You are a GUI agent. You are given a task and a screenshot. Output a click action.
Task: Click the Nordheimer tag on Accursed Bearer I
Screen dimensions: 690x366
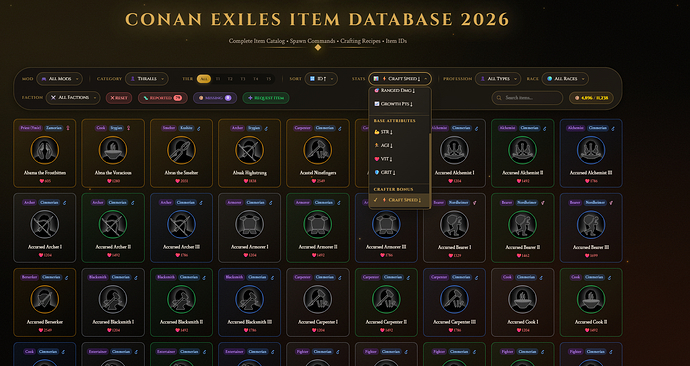(458, 203)
